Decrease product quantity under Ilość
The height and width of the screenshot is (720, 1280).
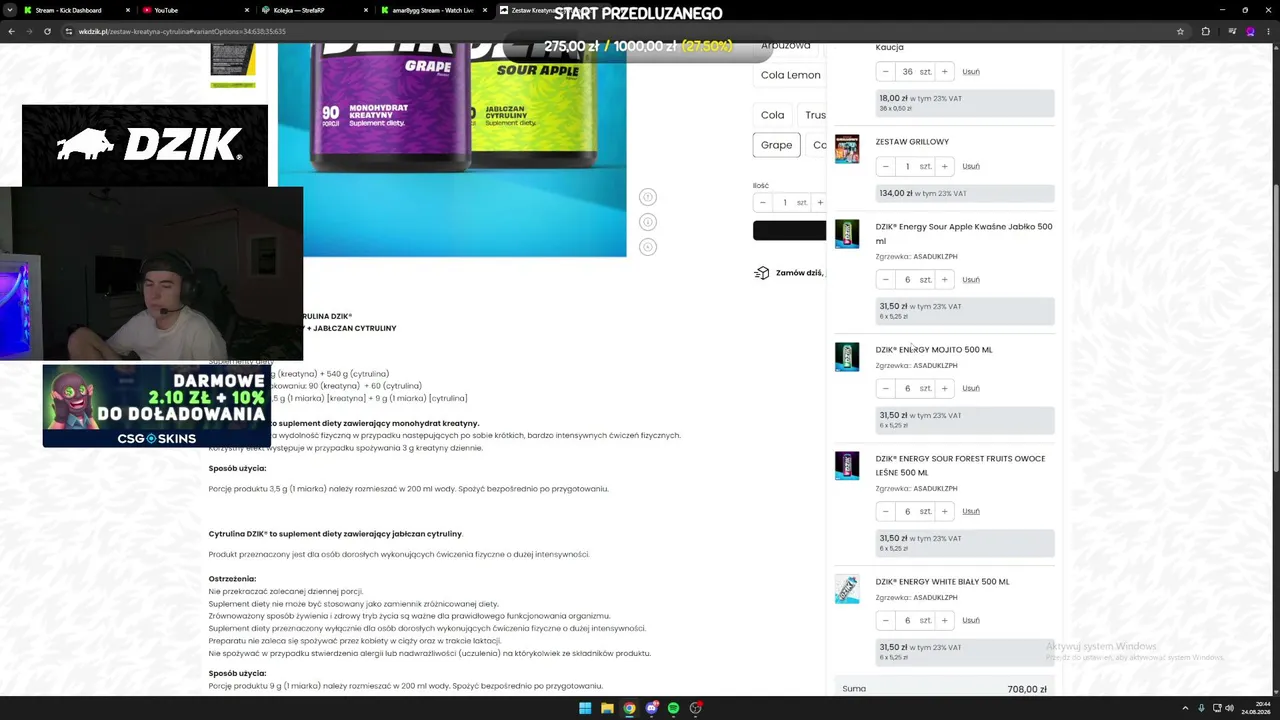[762, 203]
